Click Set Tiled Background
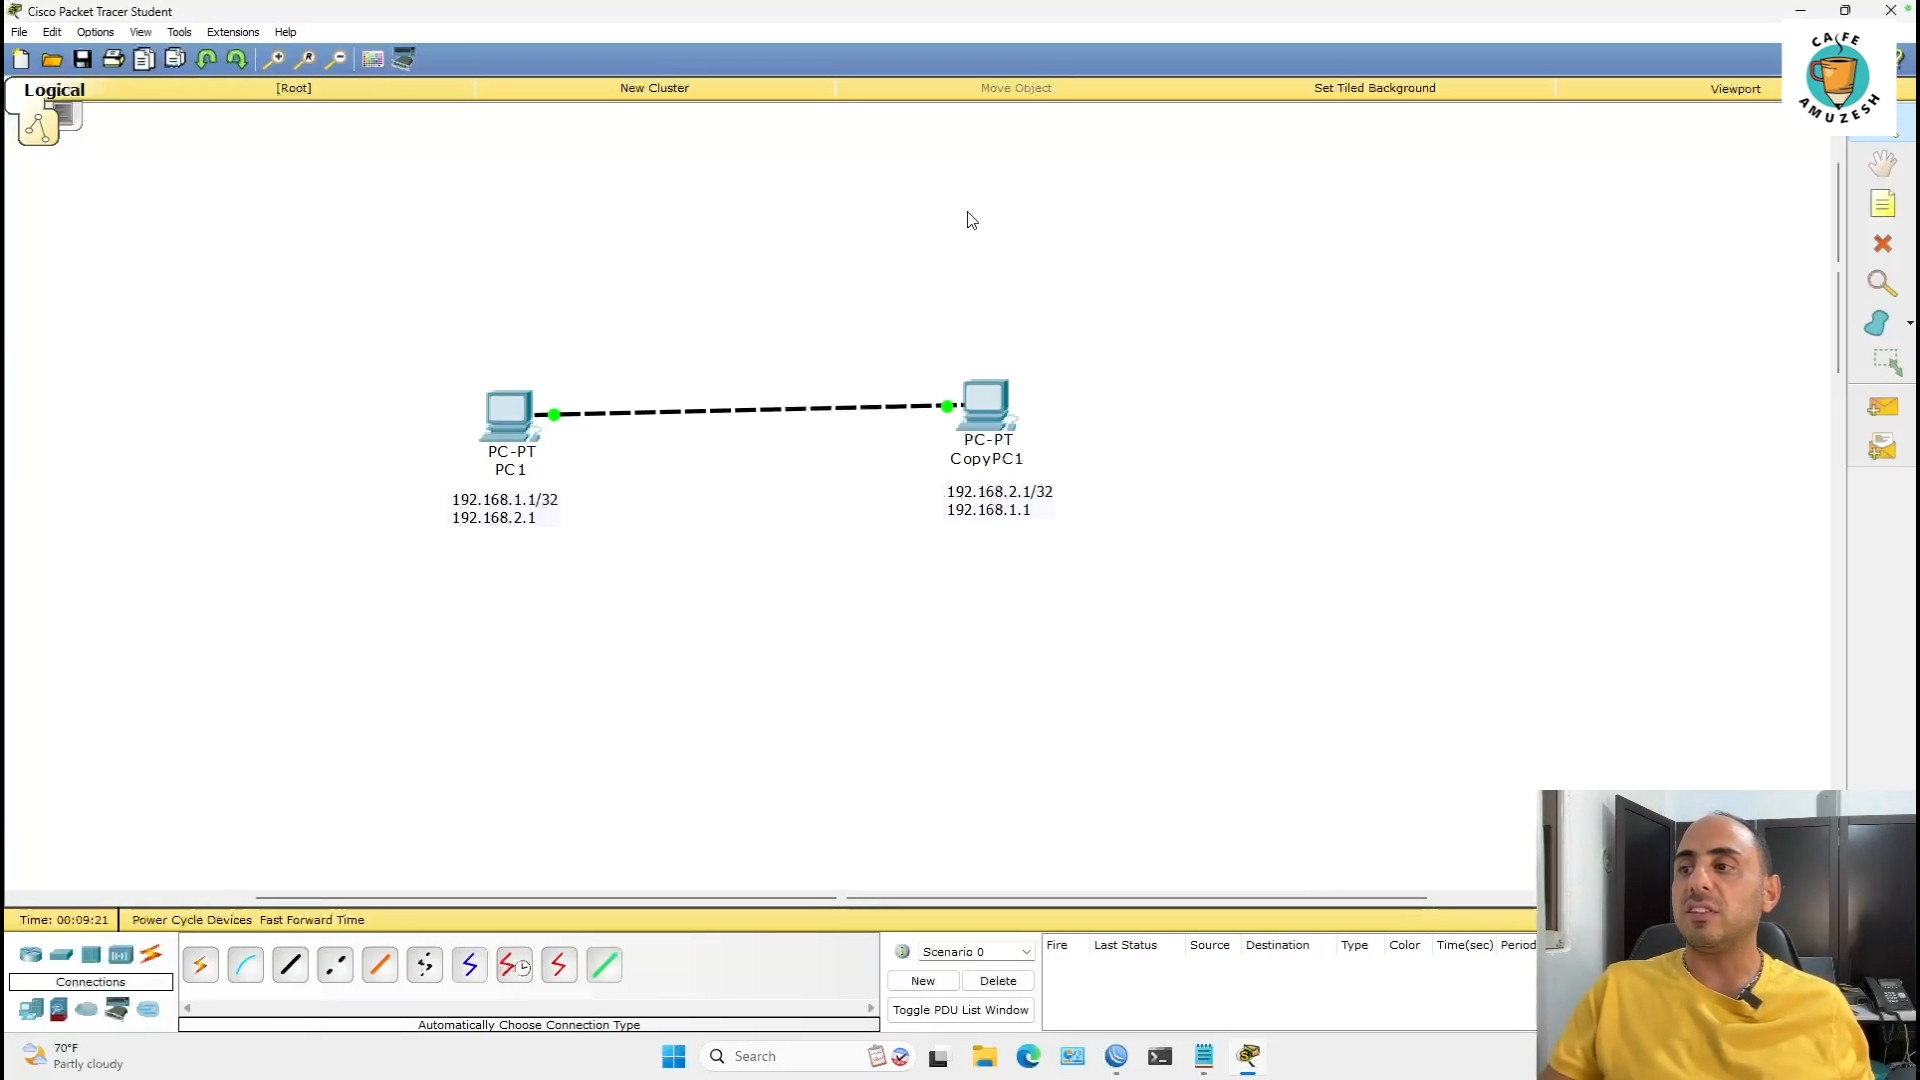The height and width of the screenshot is (1080, 1920). (x=1374, y=88)
